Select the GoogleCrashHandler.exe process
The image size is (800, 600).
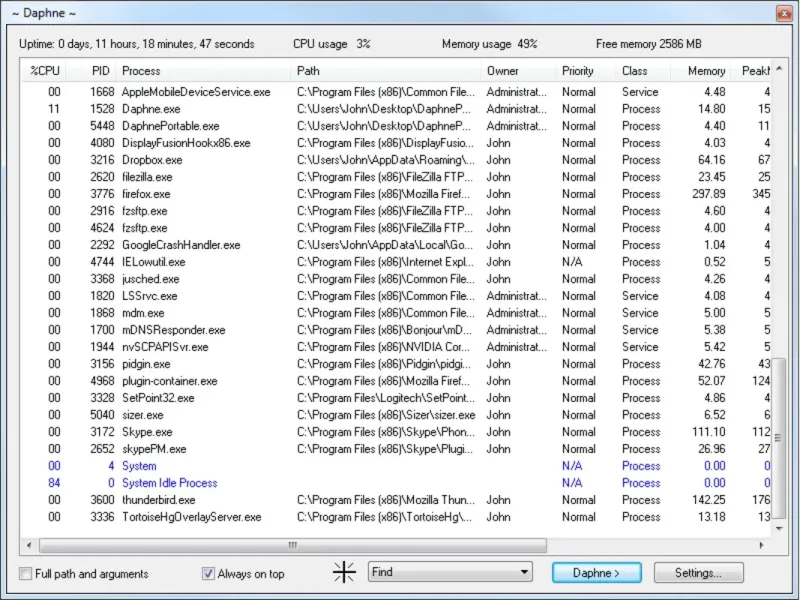click(395, 245)
